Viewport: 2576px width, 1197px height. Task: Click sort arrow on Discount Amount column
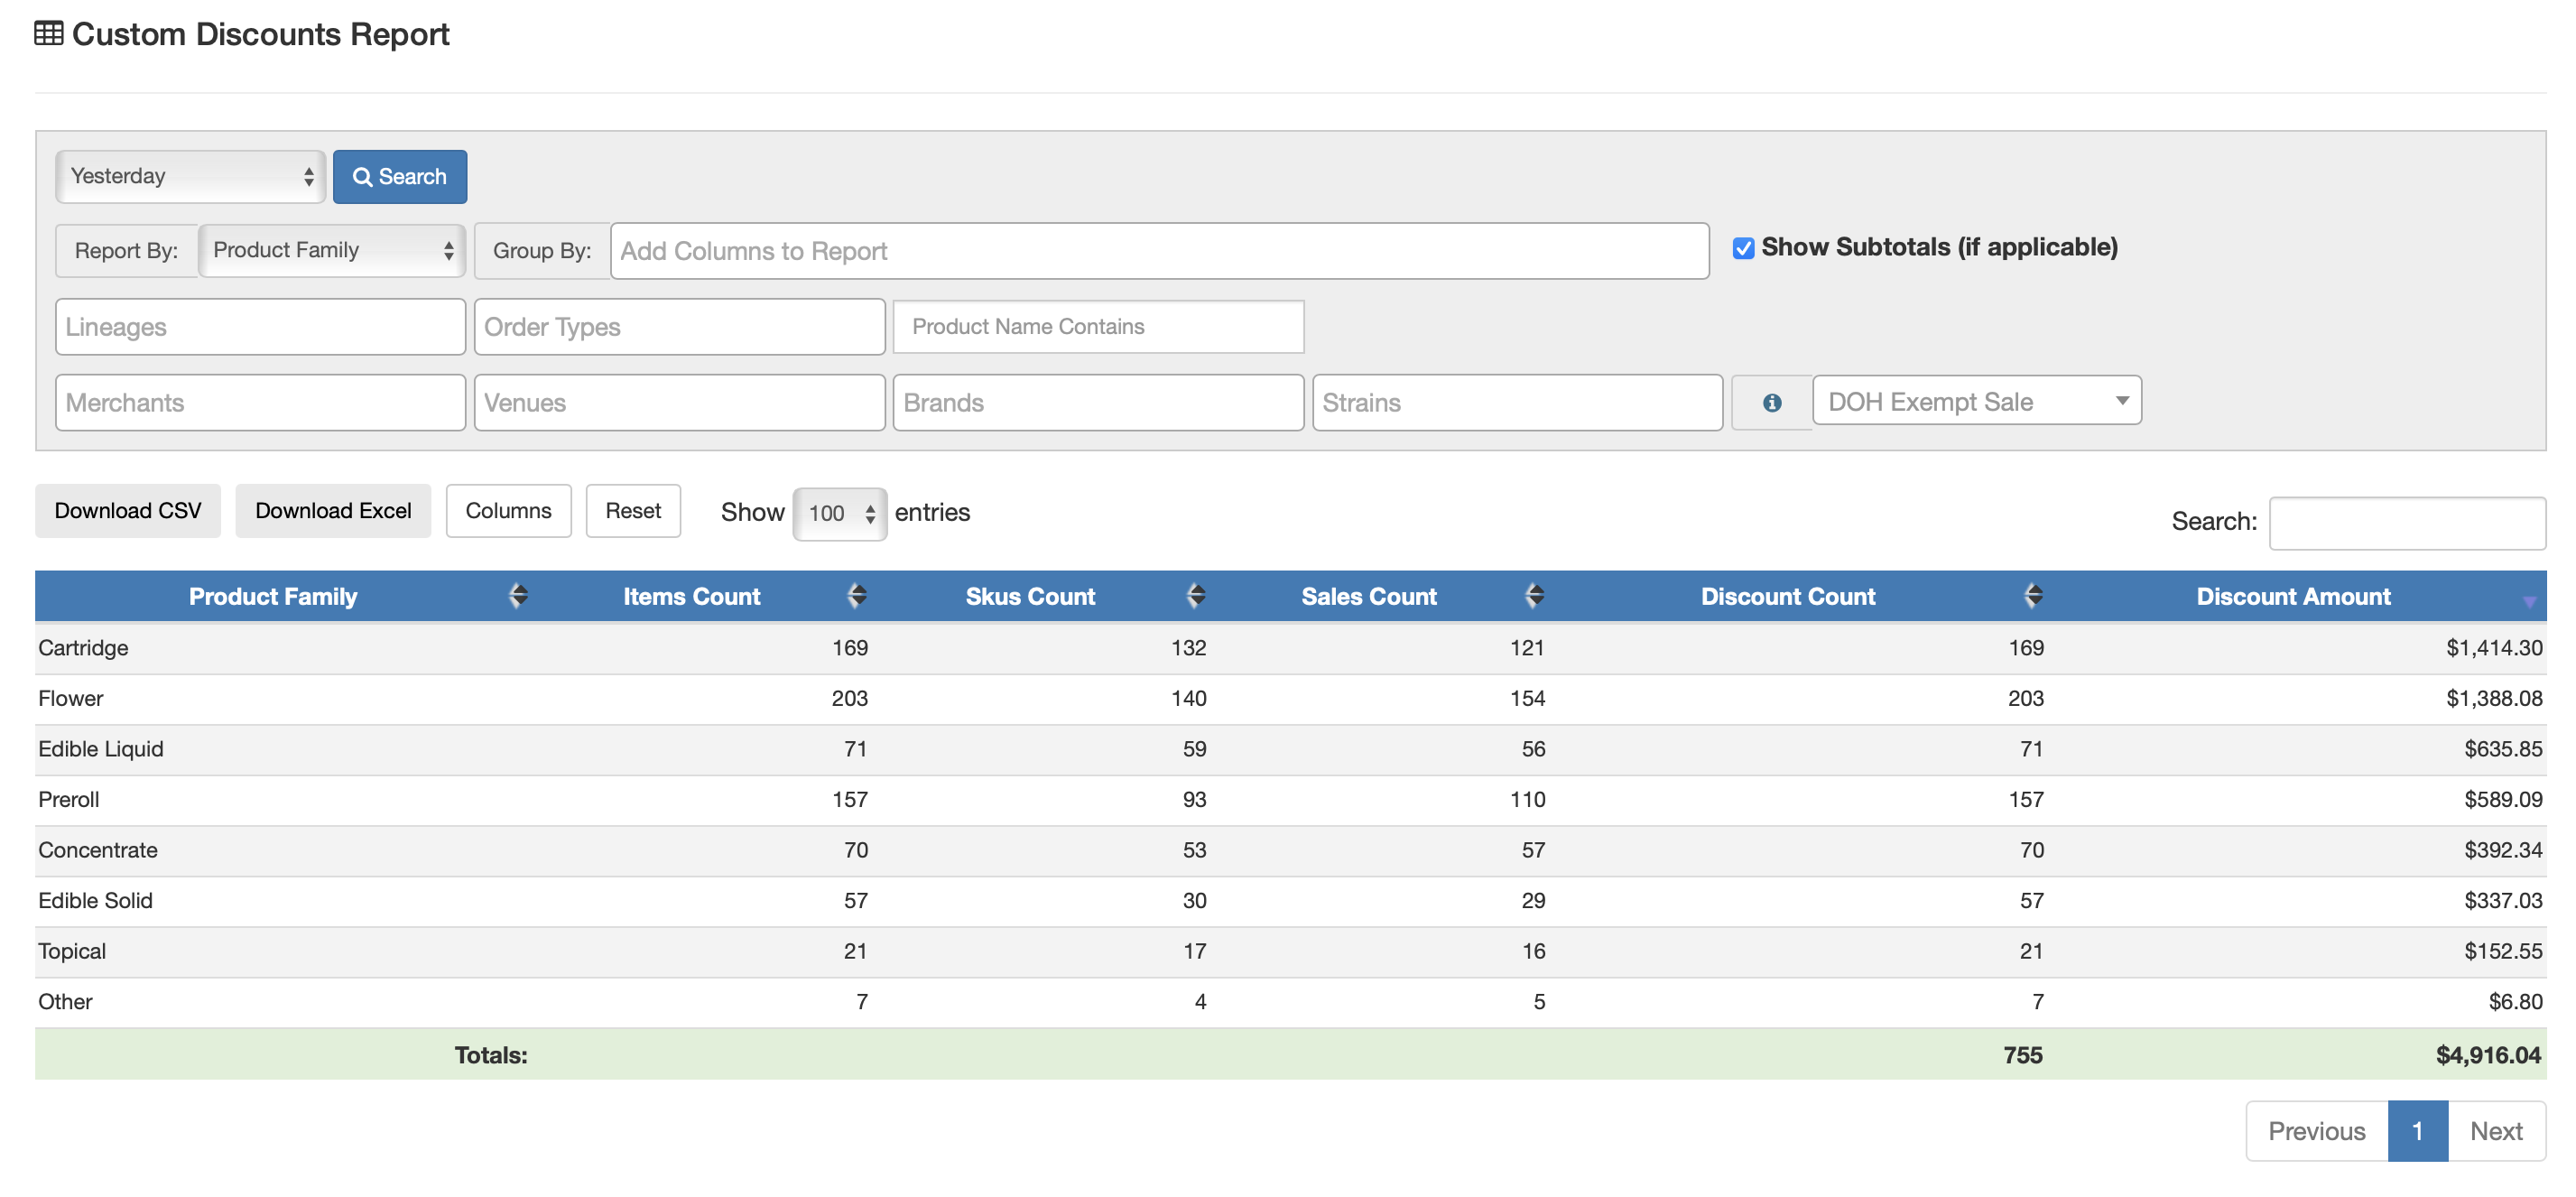(2528, 601)
